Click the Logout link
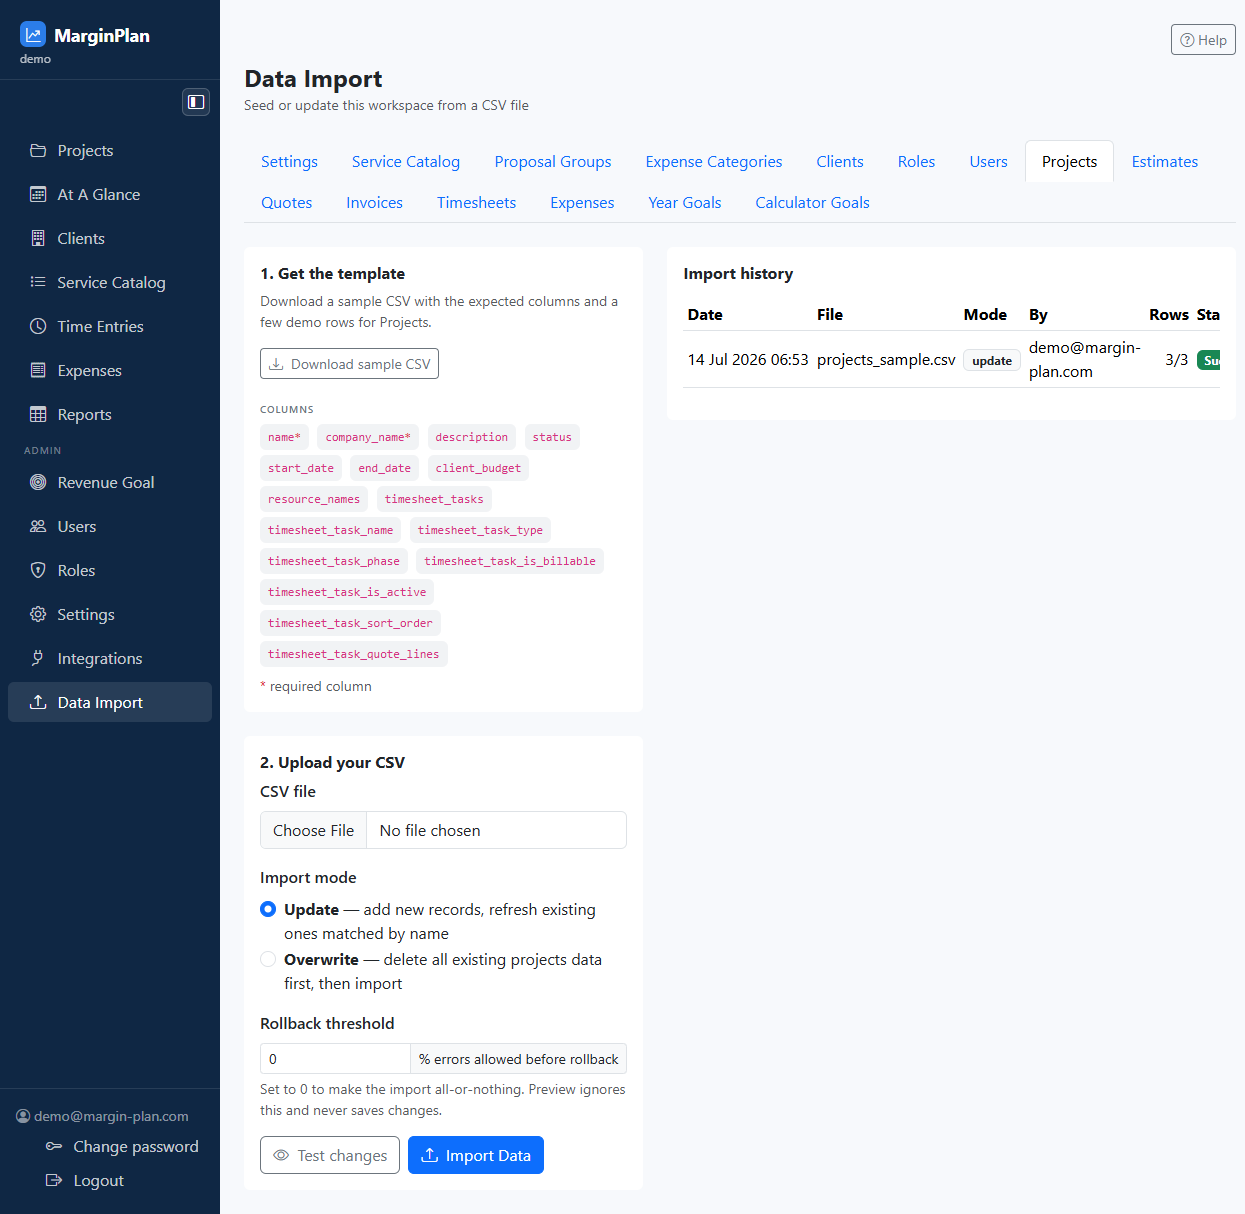The image size is (1245, 1214). click(98, 1180)
